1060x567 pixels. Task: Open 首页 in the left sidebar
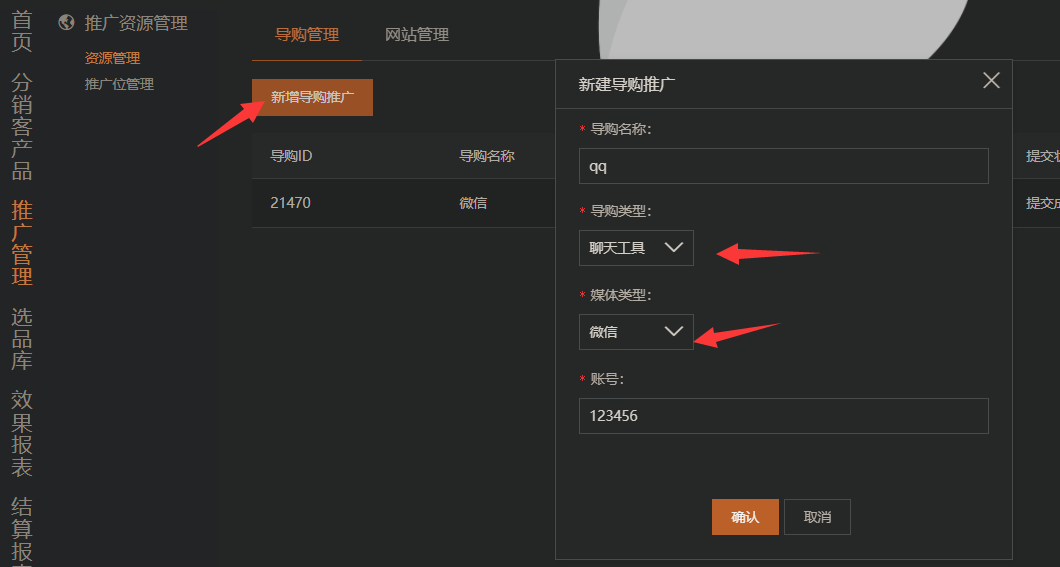click(x=22, y=30)
